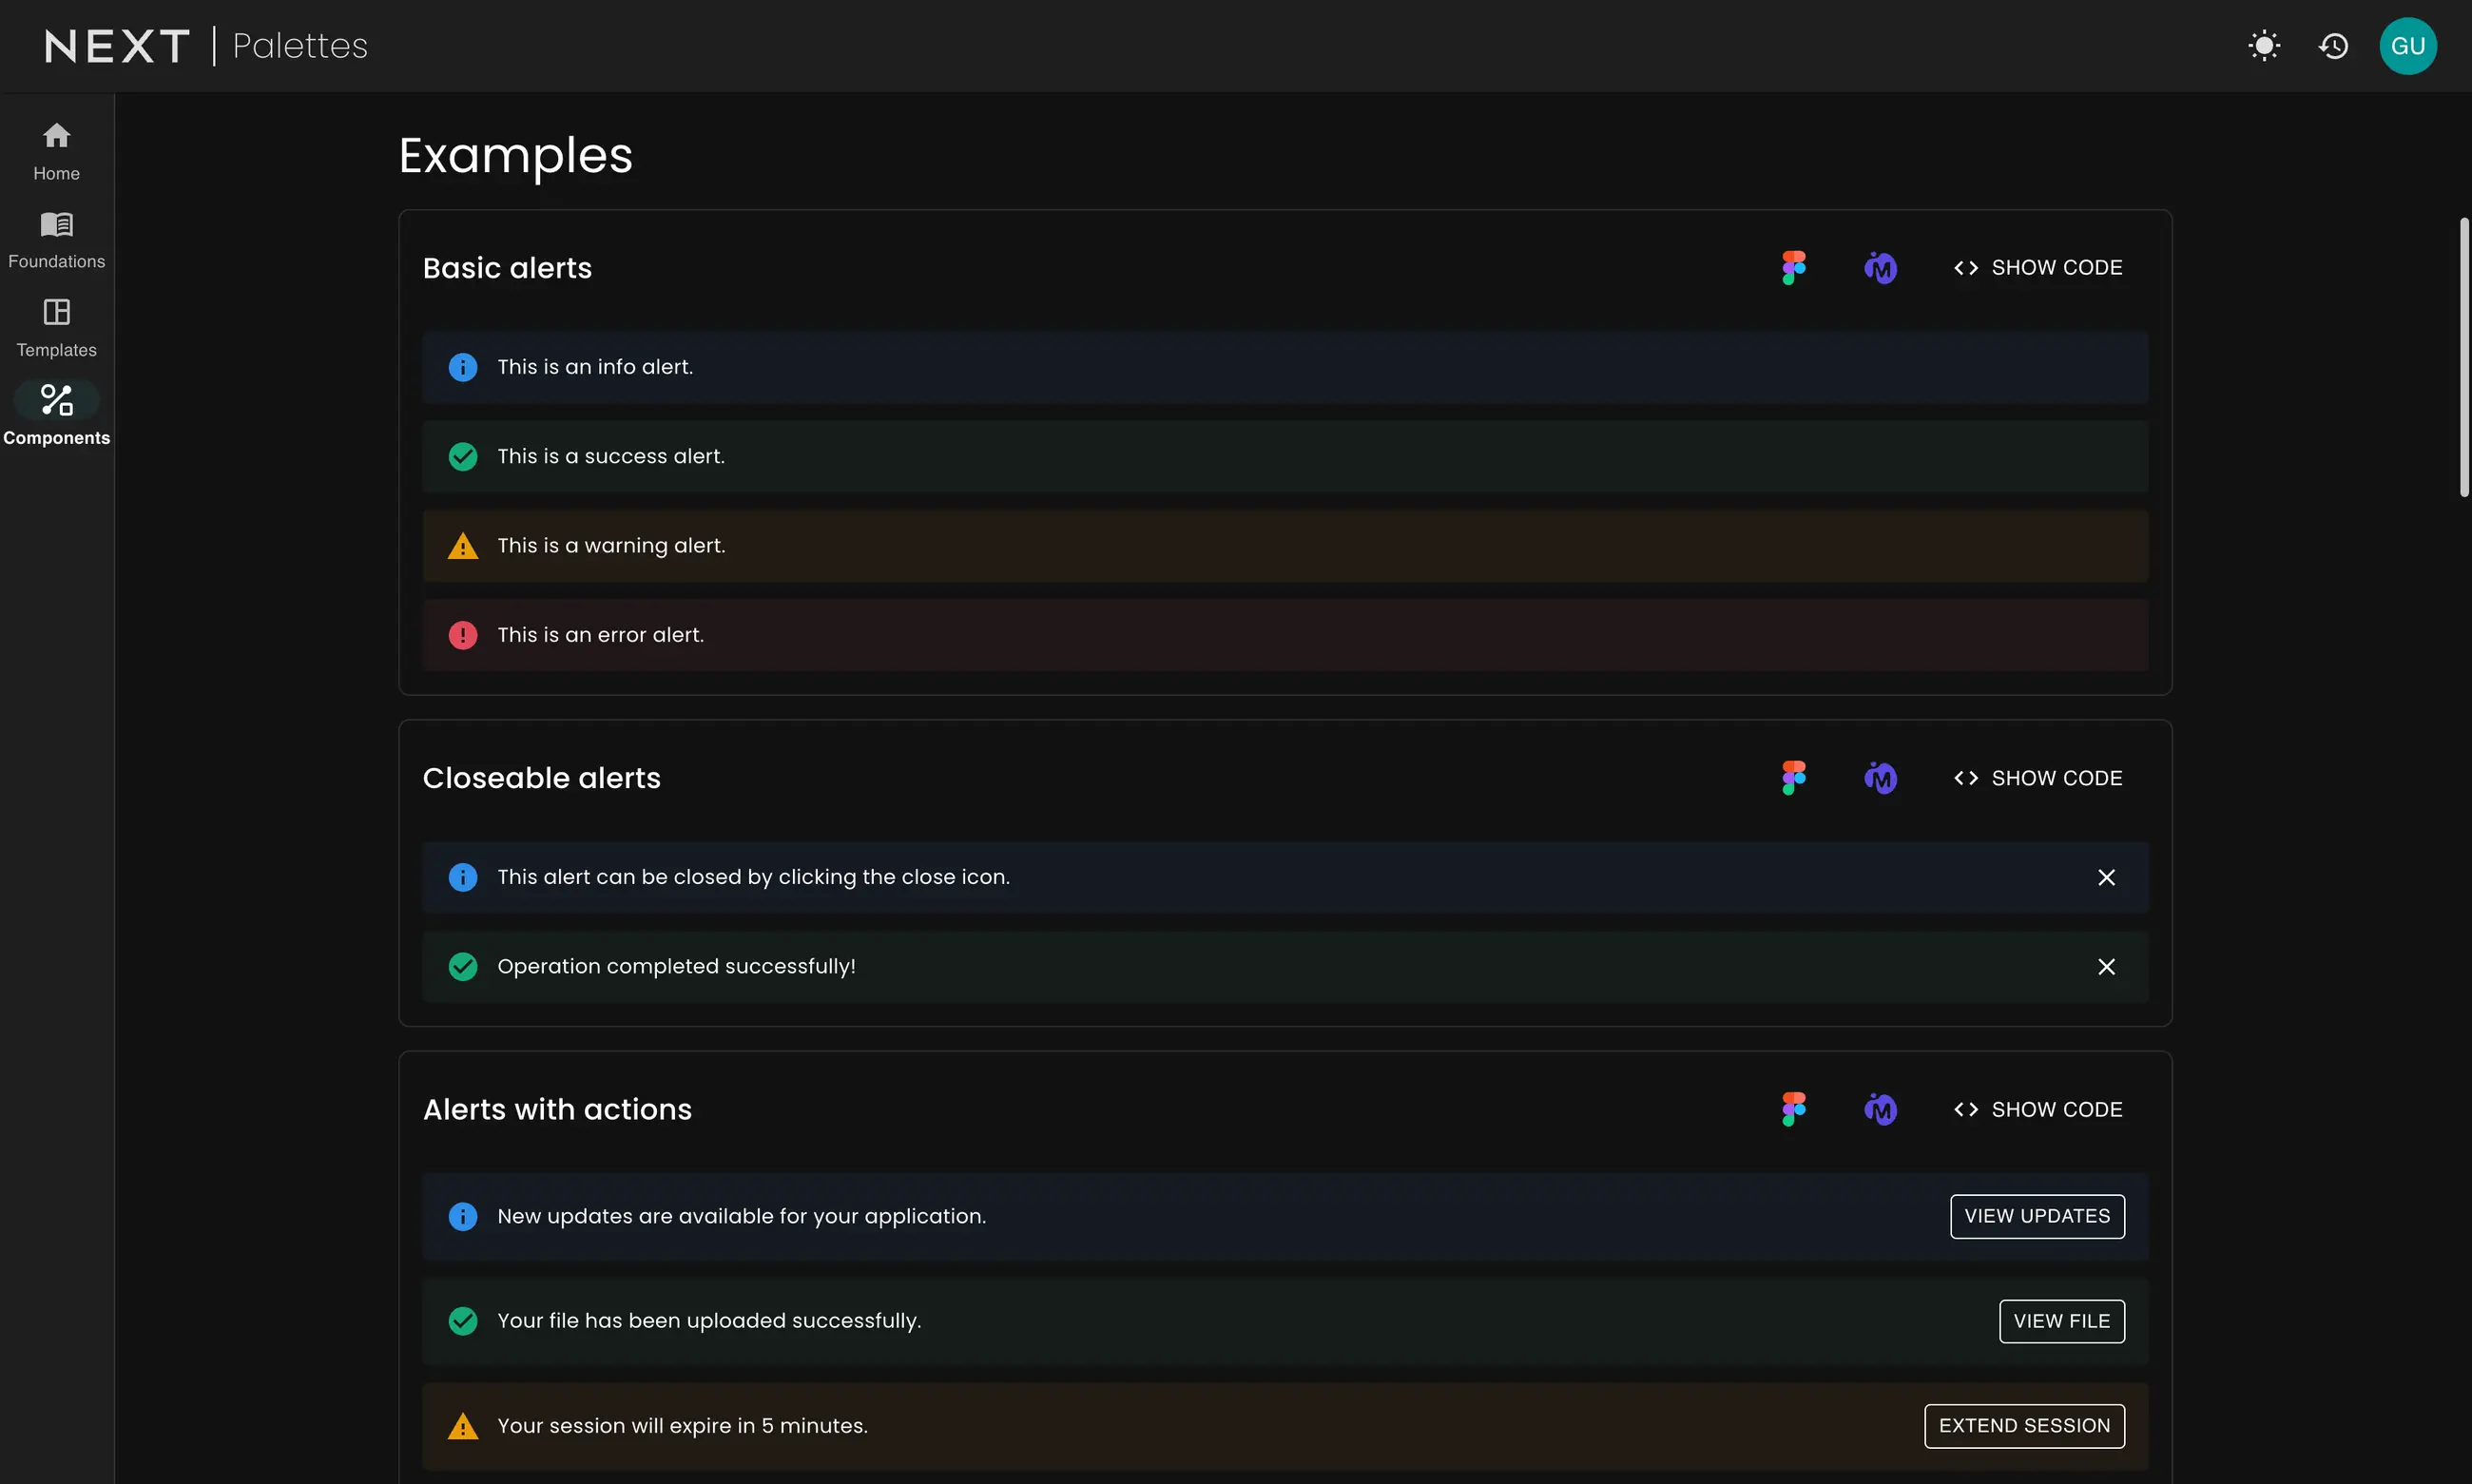Click the Extend Session button
Image resolution: width=2472 pixels, height=1484 pixels.
pos(2024,1426)
